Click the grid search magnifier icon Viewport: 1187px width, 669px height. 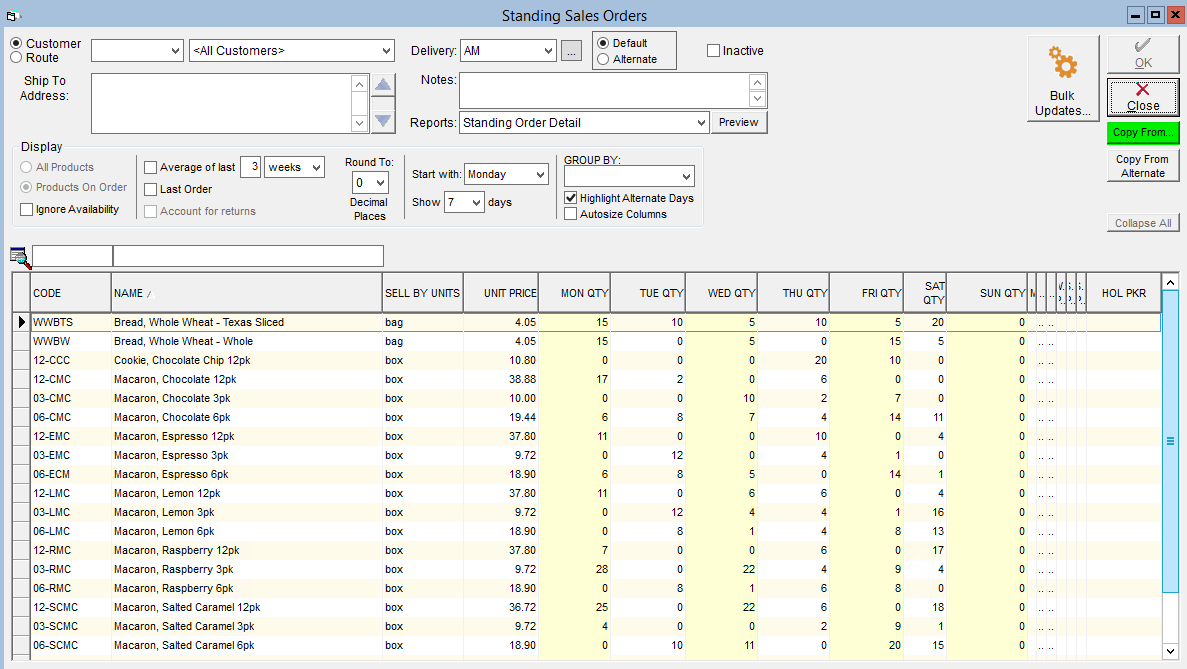tap(20, 257)
